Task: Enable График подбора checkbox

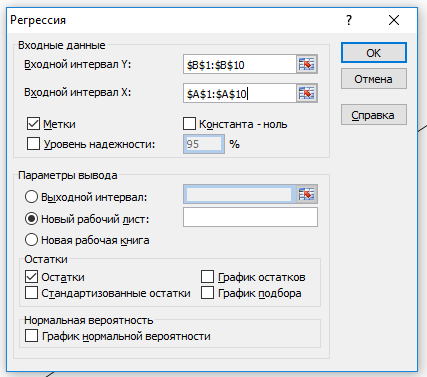Action: 207,293
